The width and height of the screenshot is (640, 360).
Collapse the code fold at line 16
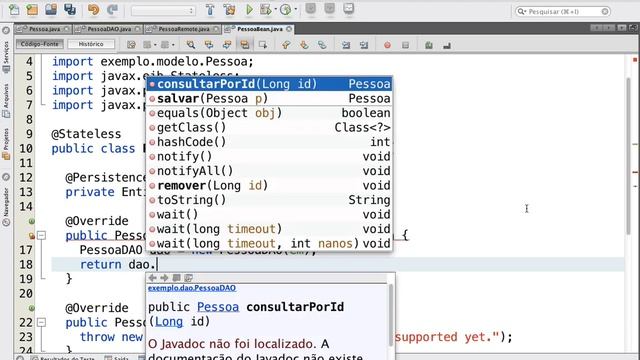(x=41, y=236)
